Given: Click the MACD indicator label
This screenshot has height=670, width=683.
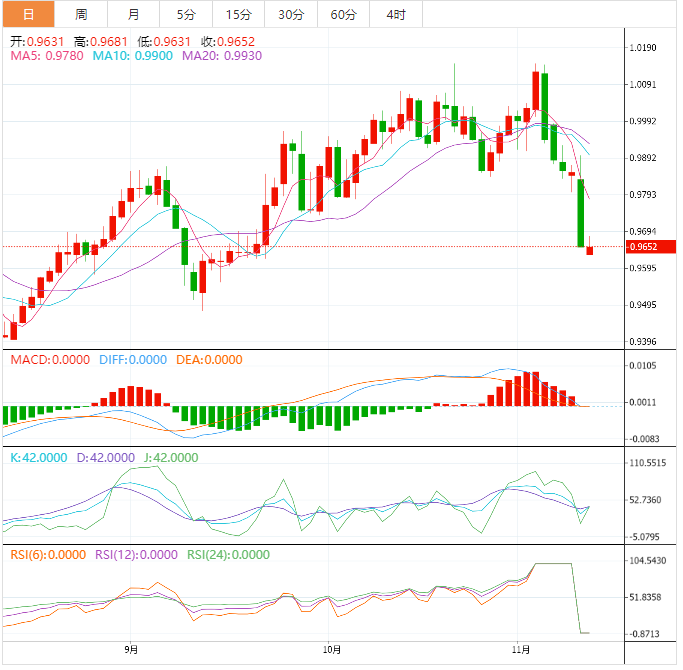Looking at the screenshot, I should (x=50, y=360).
